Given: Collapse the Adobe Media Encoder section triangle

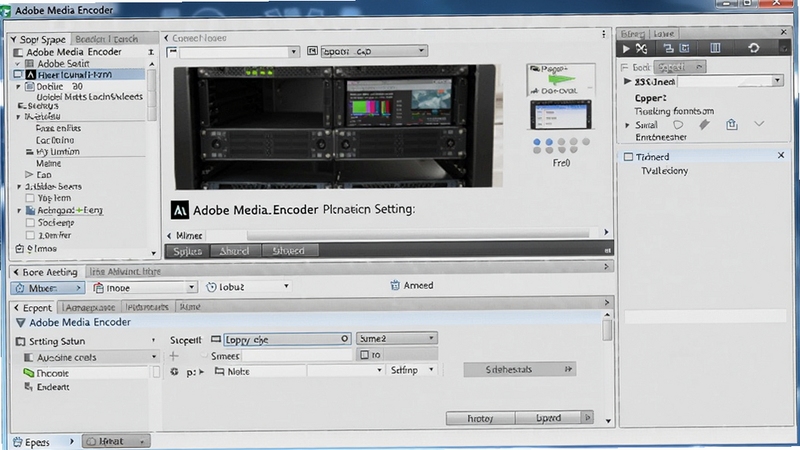Looking at the screenshot, I should (x=20, y=322).
